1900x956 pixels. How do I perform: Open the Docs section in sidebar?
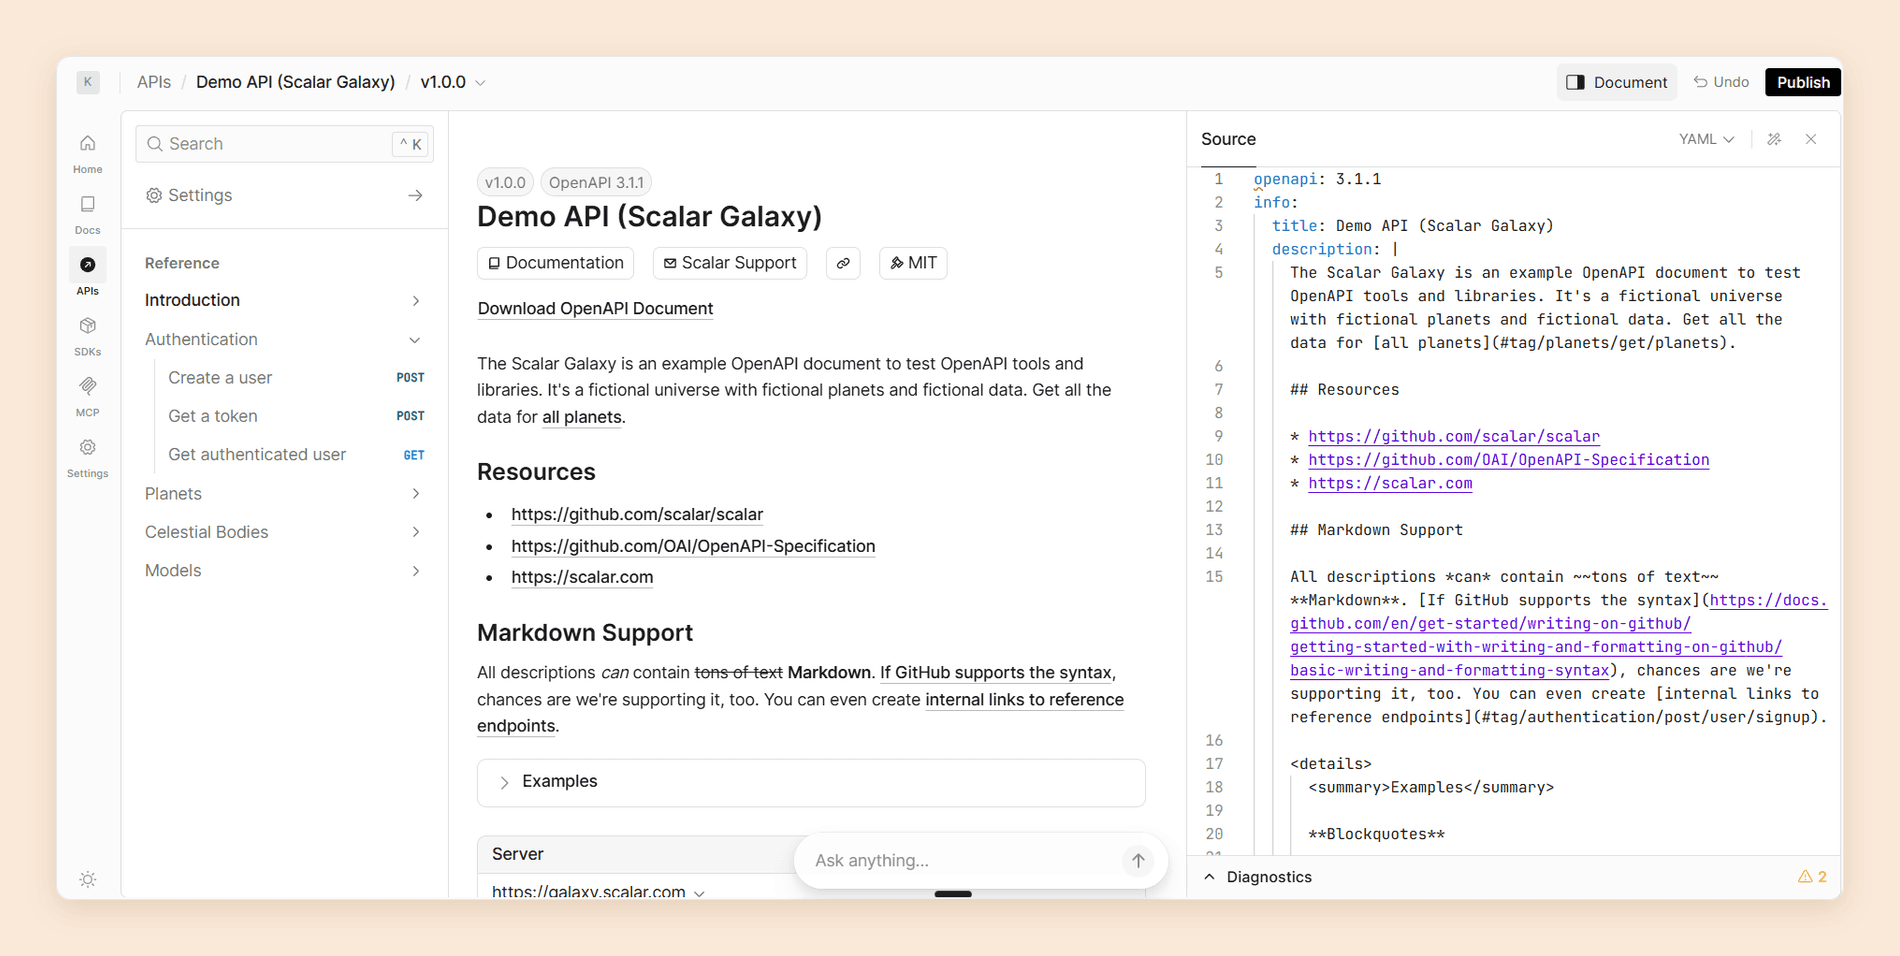click(88, 215)
